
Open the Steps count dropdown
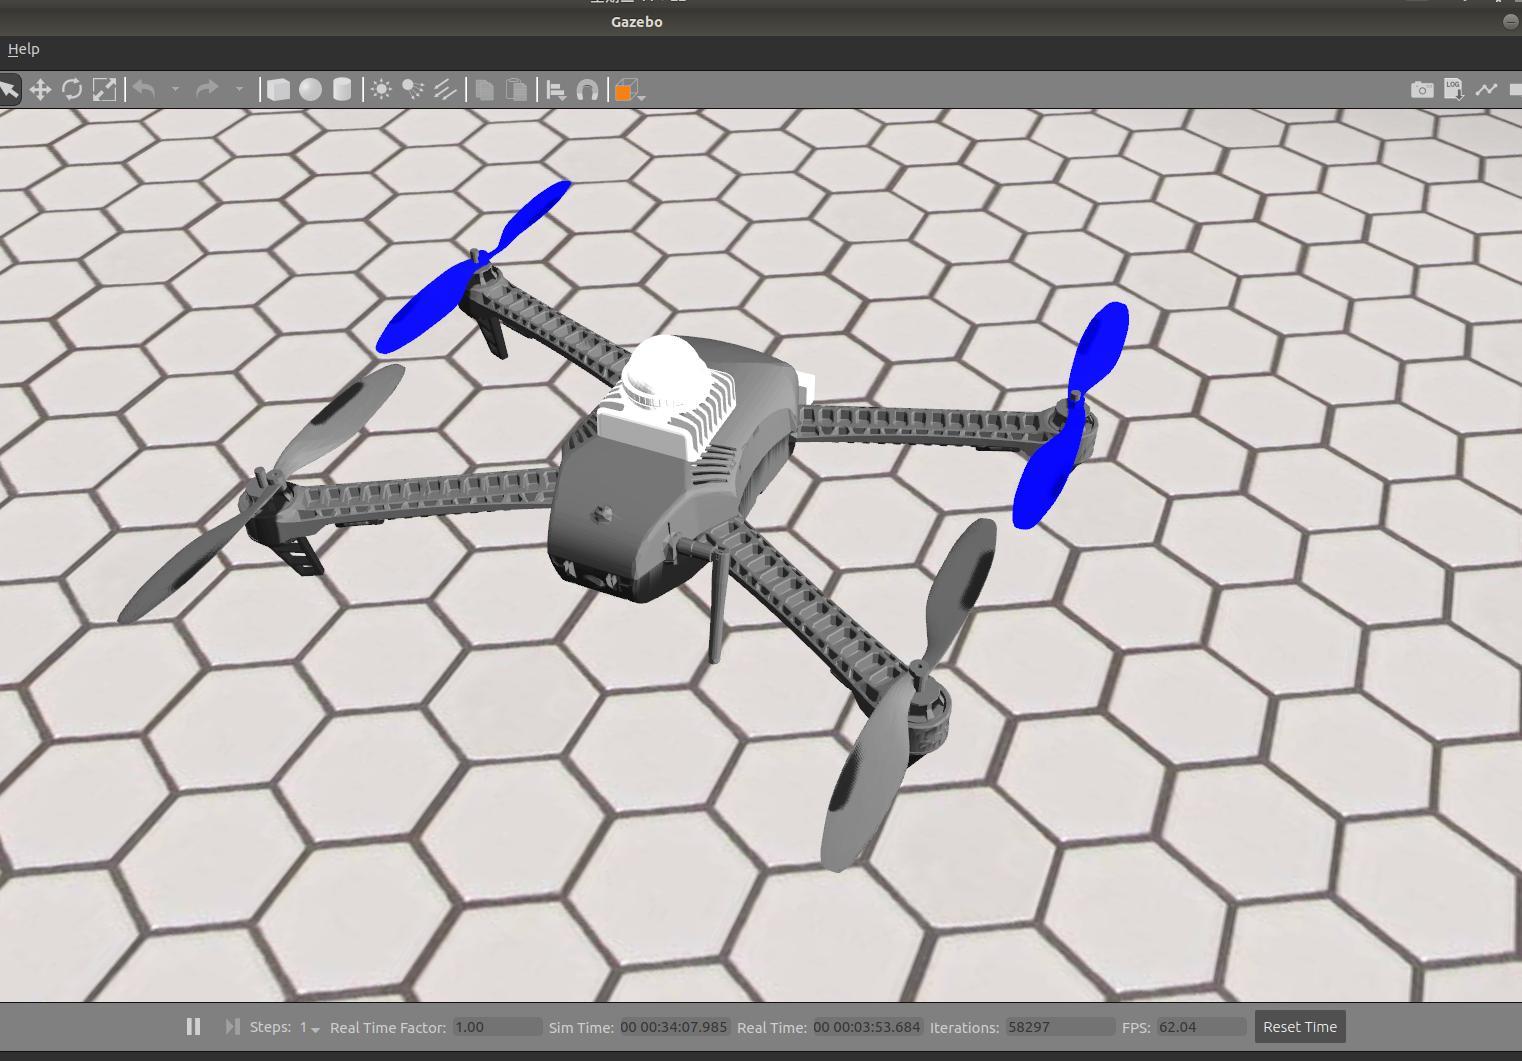[310, 1027]
